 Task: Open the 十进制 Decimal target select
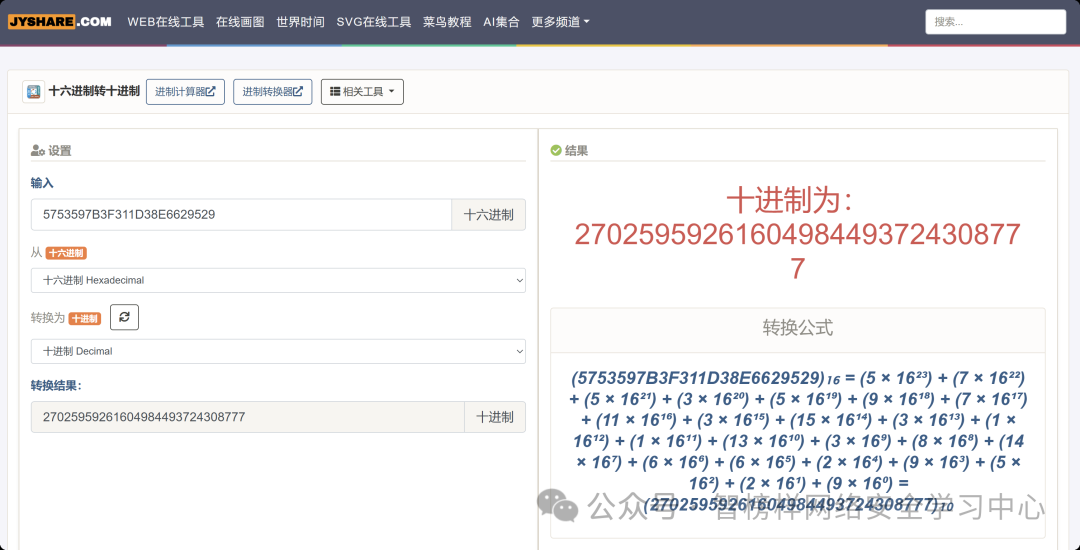click(278, 351)
